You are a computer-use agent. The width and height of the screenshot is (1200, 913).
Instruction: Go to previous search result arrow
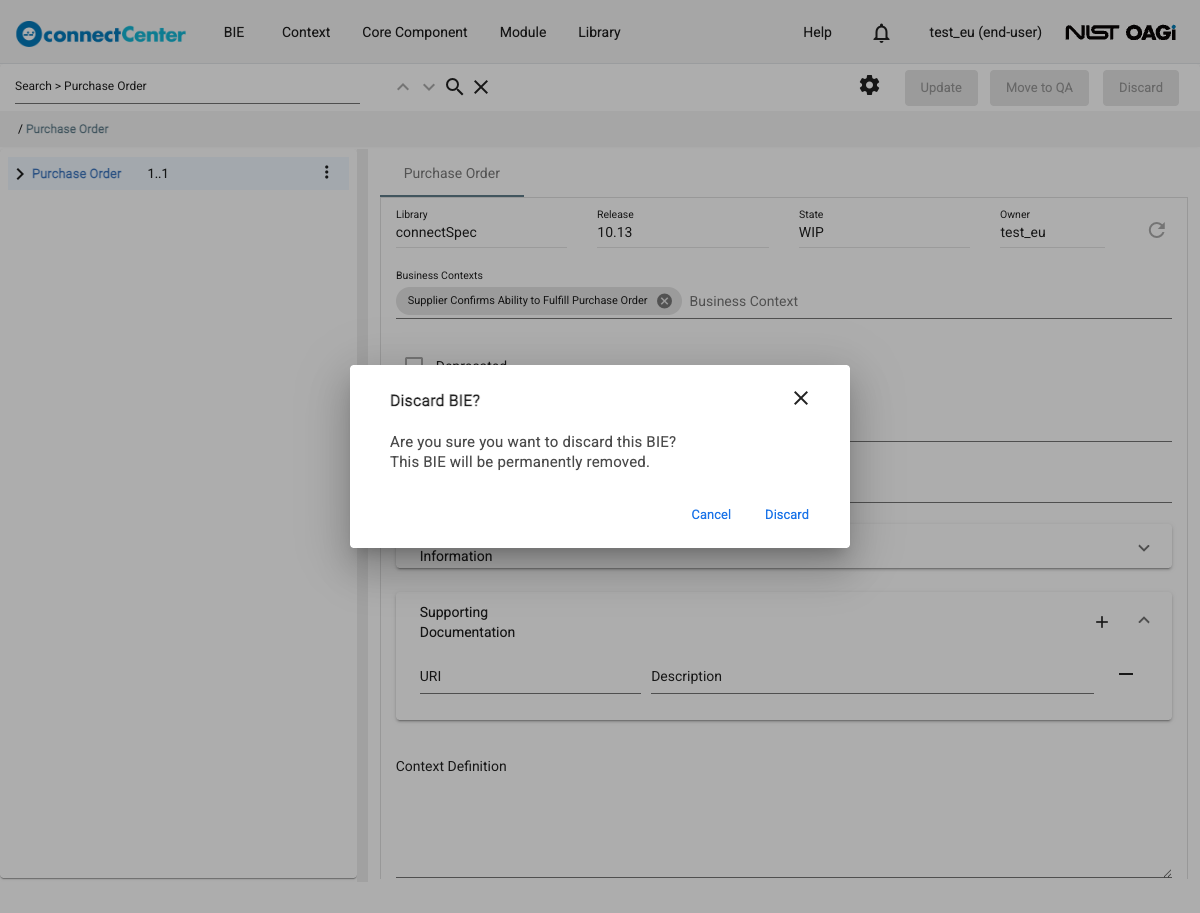coord(403,87)
